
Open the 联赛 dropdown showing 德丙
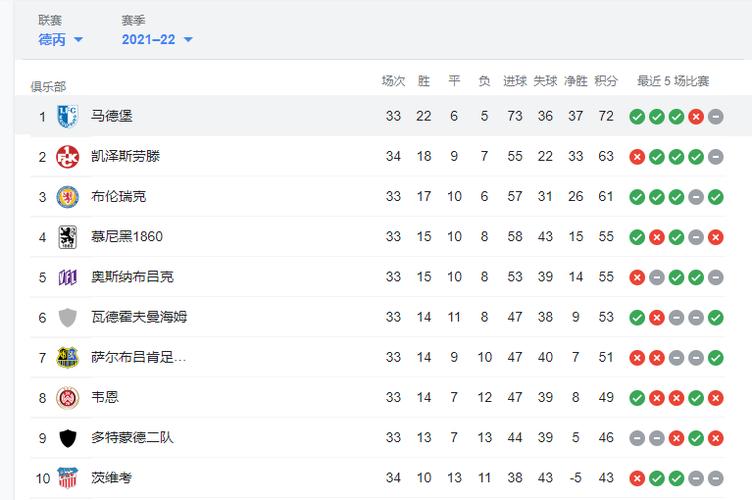pyautogui.click(x=60, y=39)
